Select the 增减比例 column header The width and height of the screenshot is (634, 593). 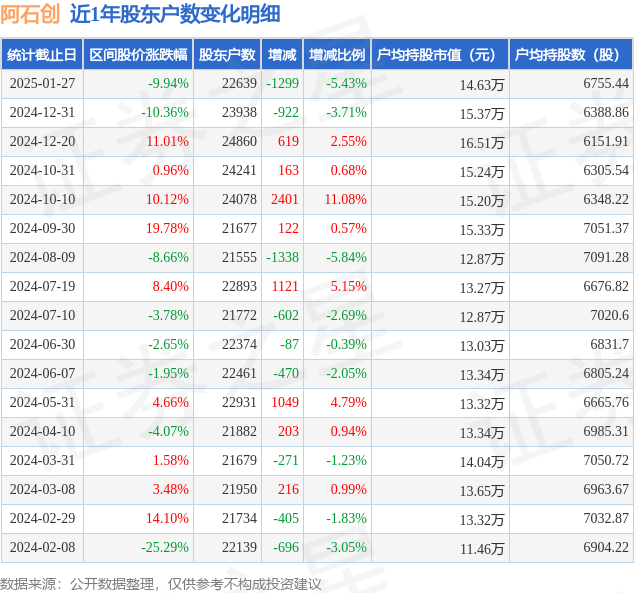(337, 55)
